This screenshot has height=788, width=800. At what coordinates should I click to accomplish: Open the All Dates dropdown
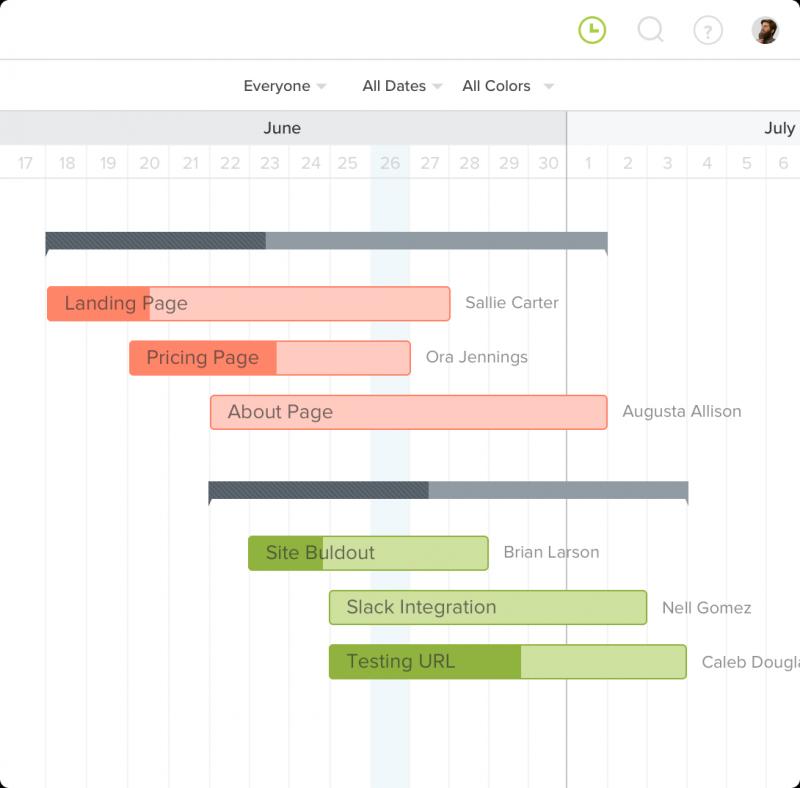pyautogui.click(x=402, y=86)
